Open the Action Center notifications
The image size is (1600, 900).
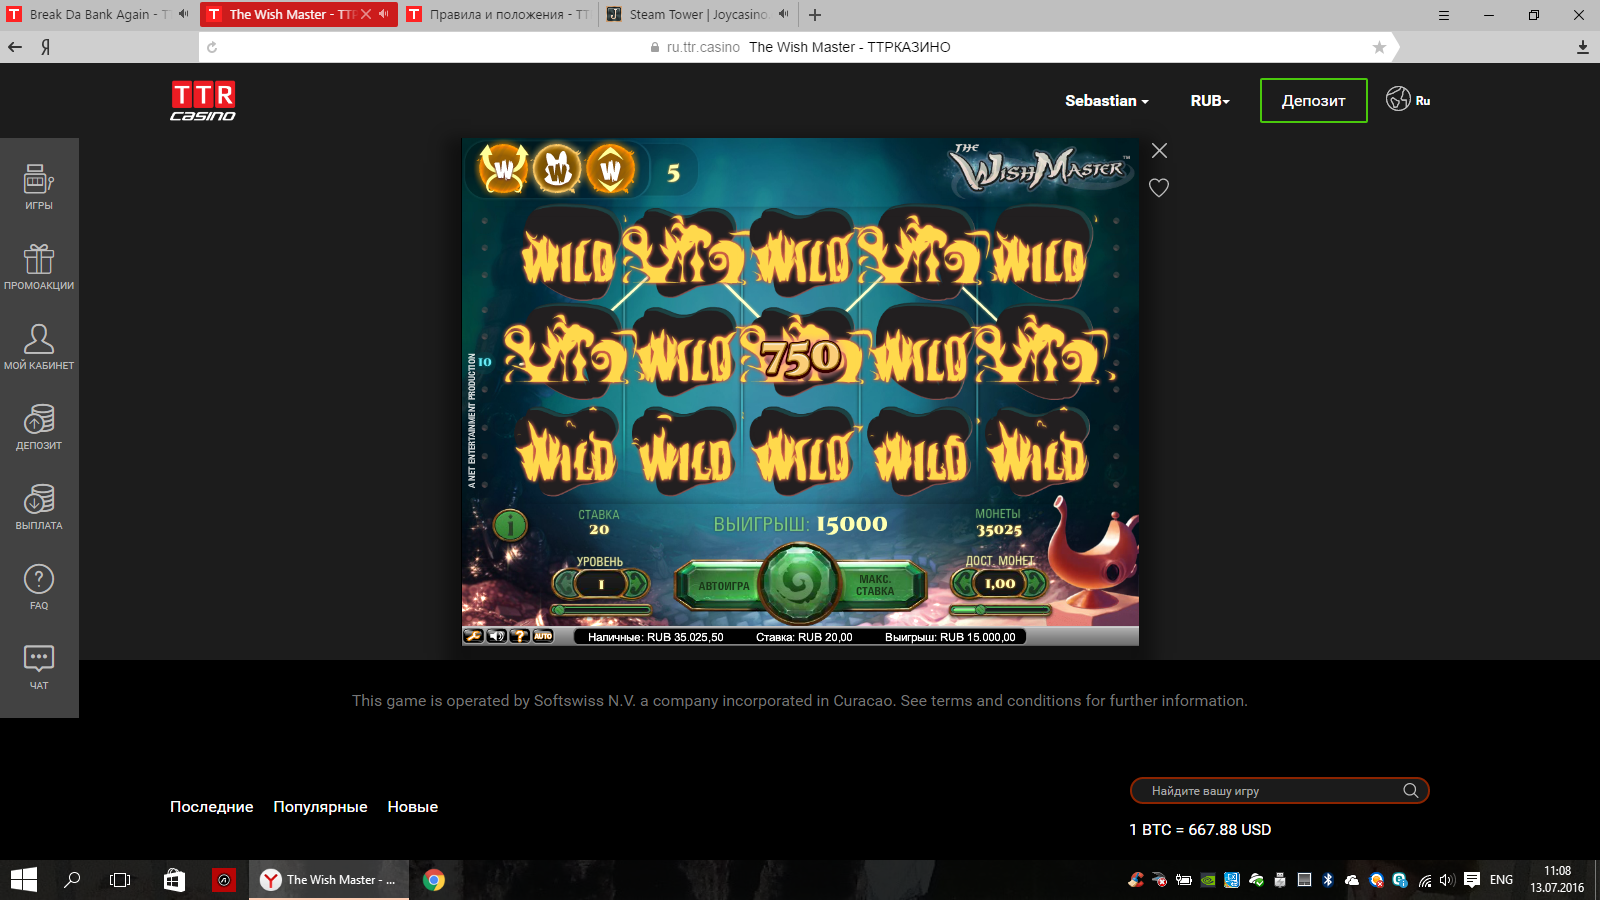1472,880
